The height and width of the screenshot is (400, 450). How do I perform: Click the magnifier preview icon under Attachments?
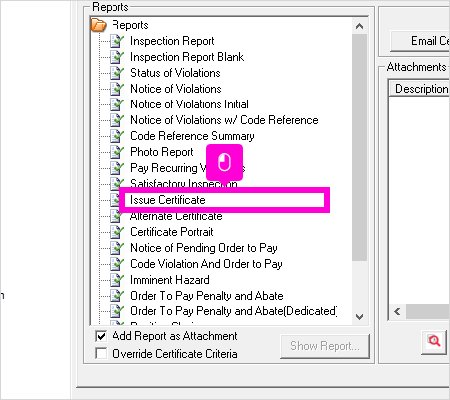(x=434, y=341)
